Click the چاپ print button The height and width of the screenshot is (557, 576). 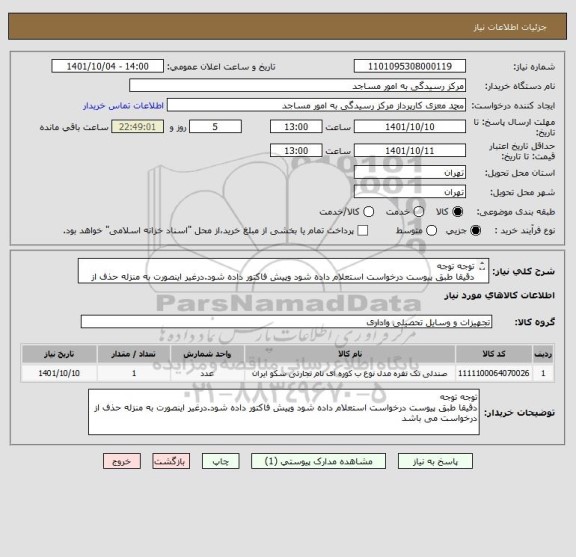220,461
